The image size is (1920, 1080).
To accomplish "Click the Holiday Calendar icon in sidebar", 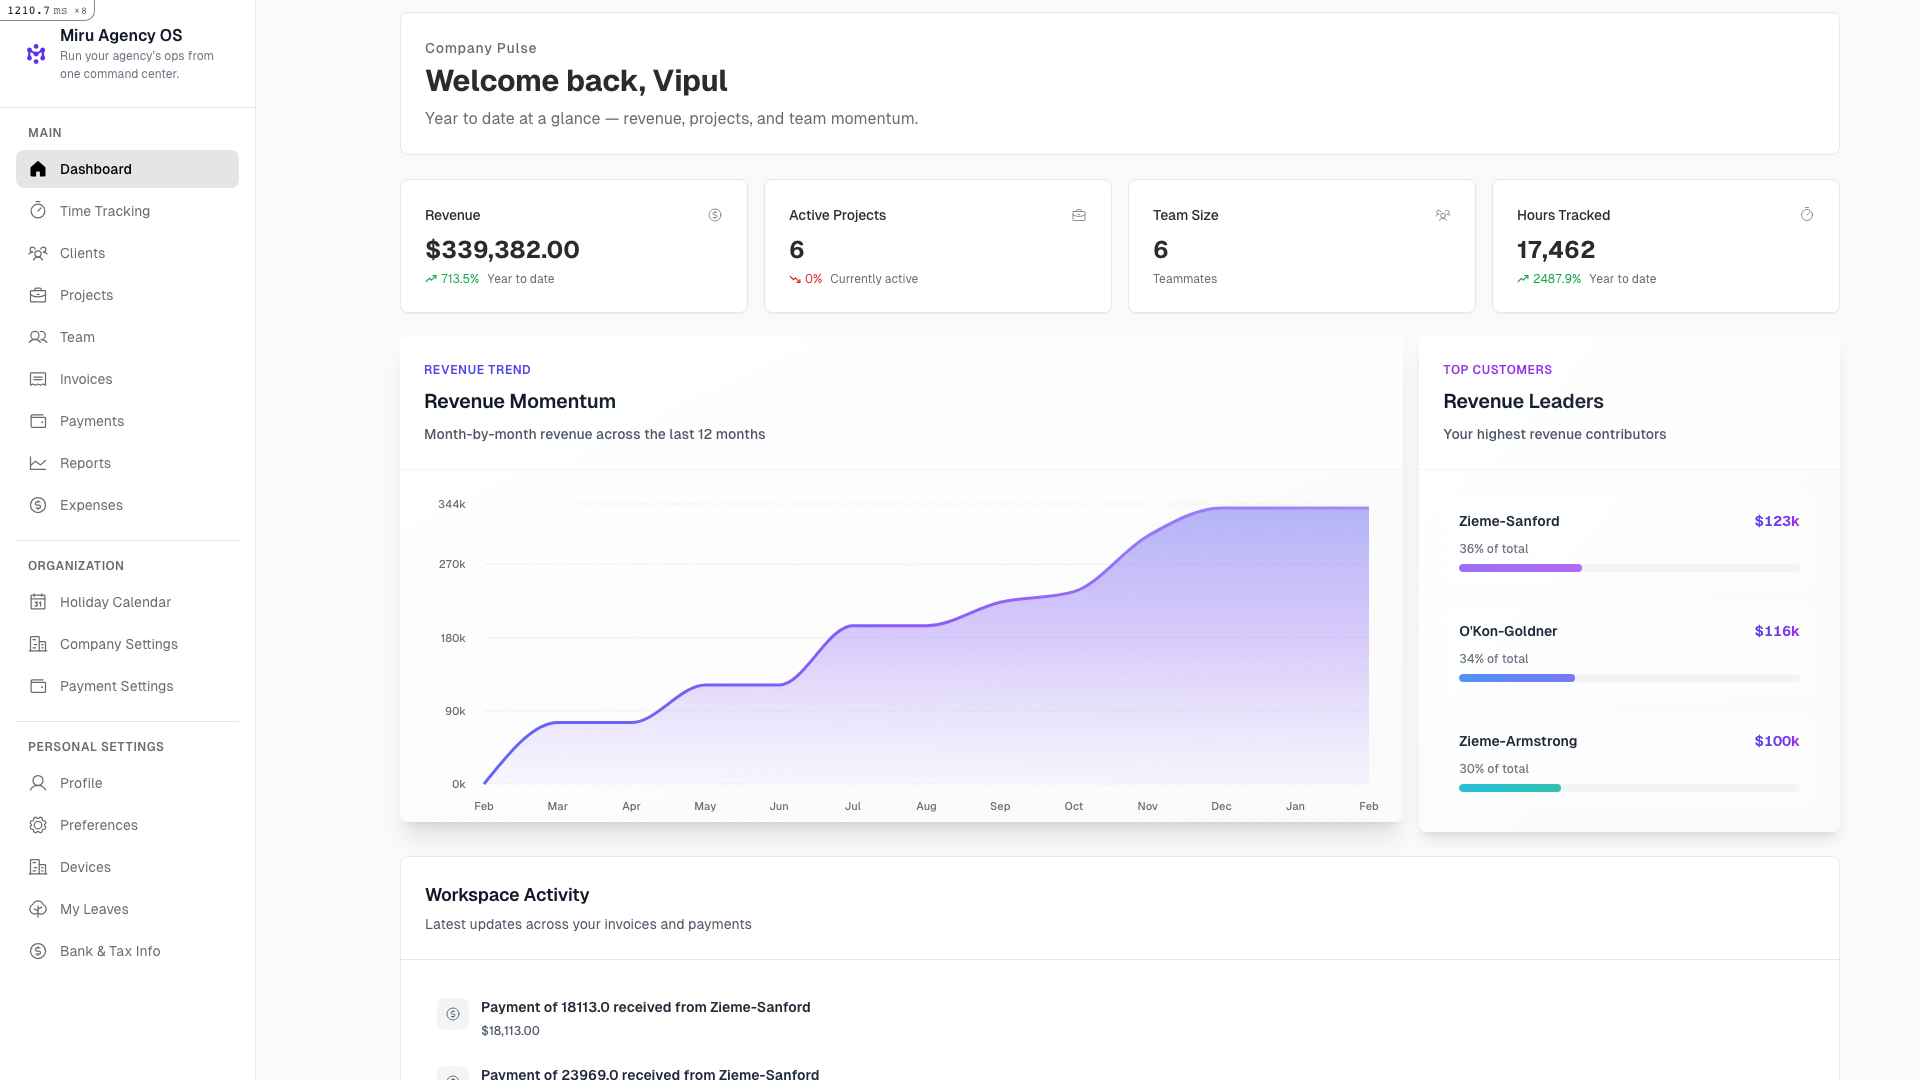I will (x=38, y=602).
